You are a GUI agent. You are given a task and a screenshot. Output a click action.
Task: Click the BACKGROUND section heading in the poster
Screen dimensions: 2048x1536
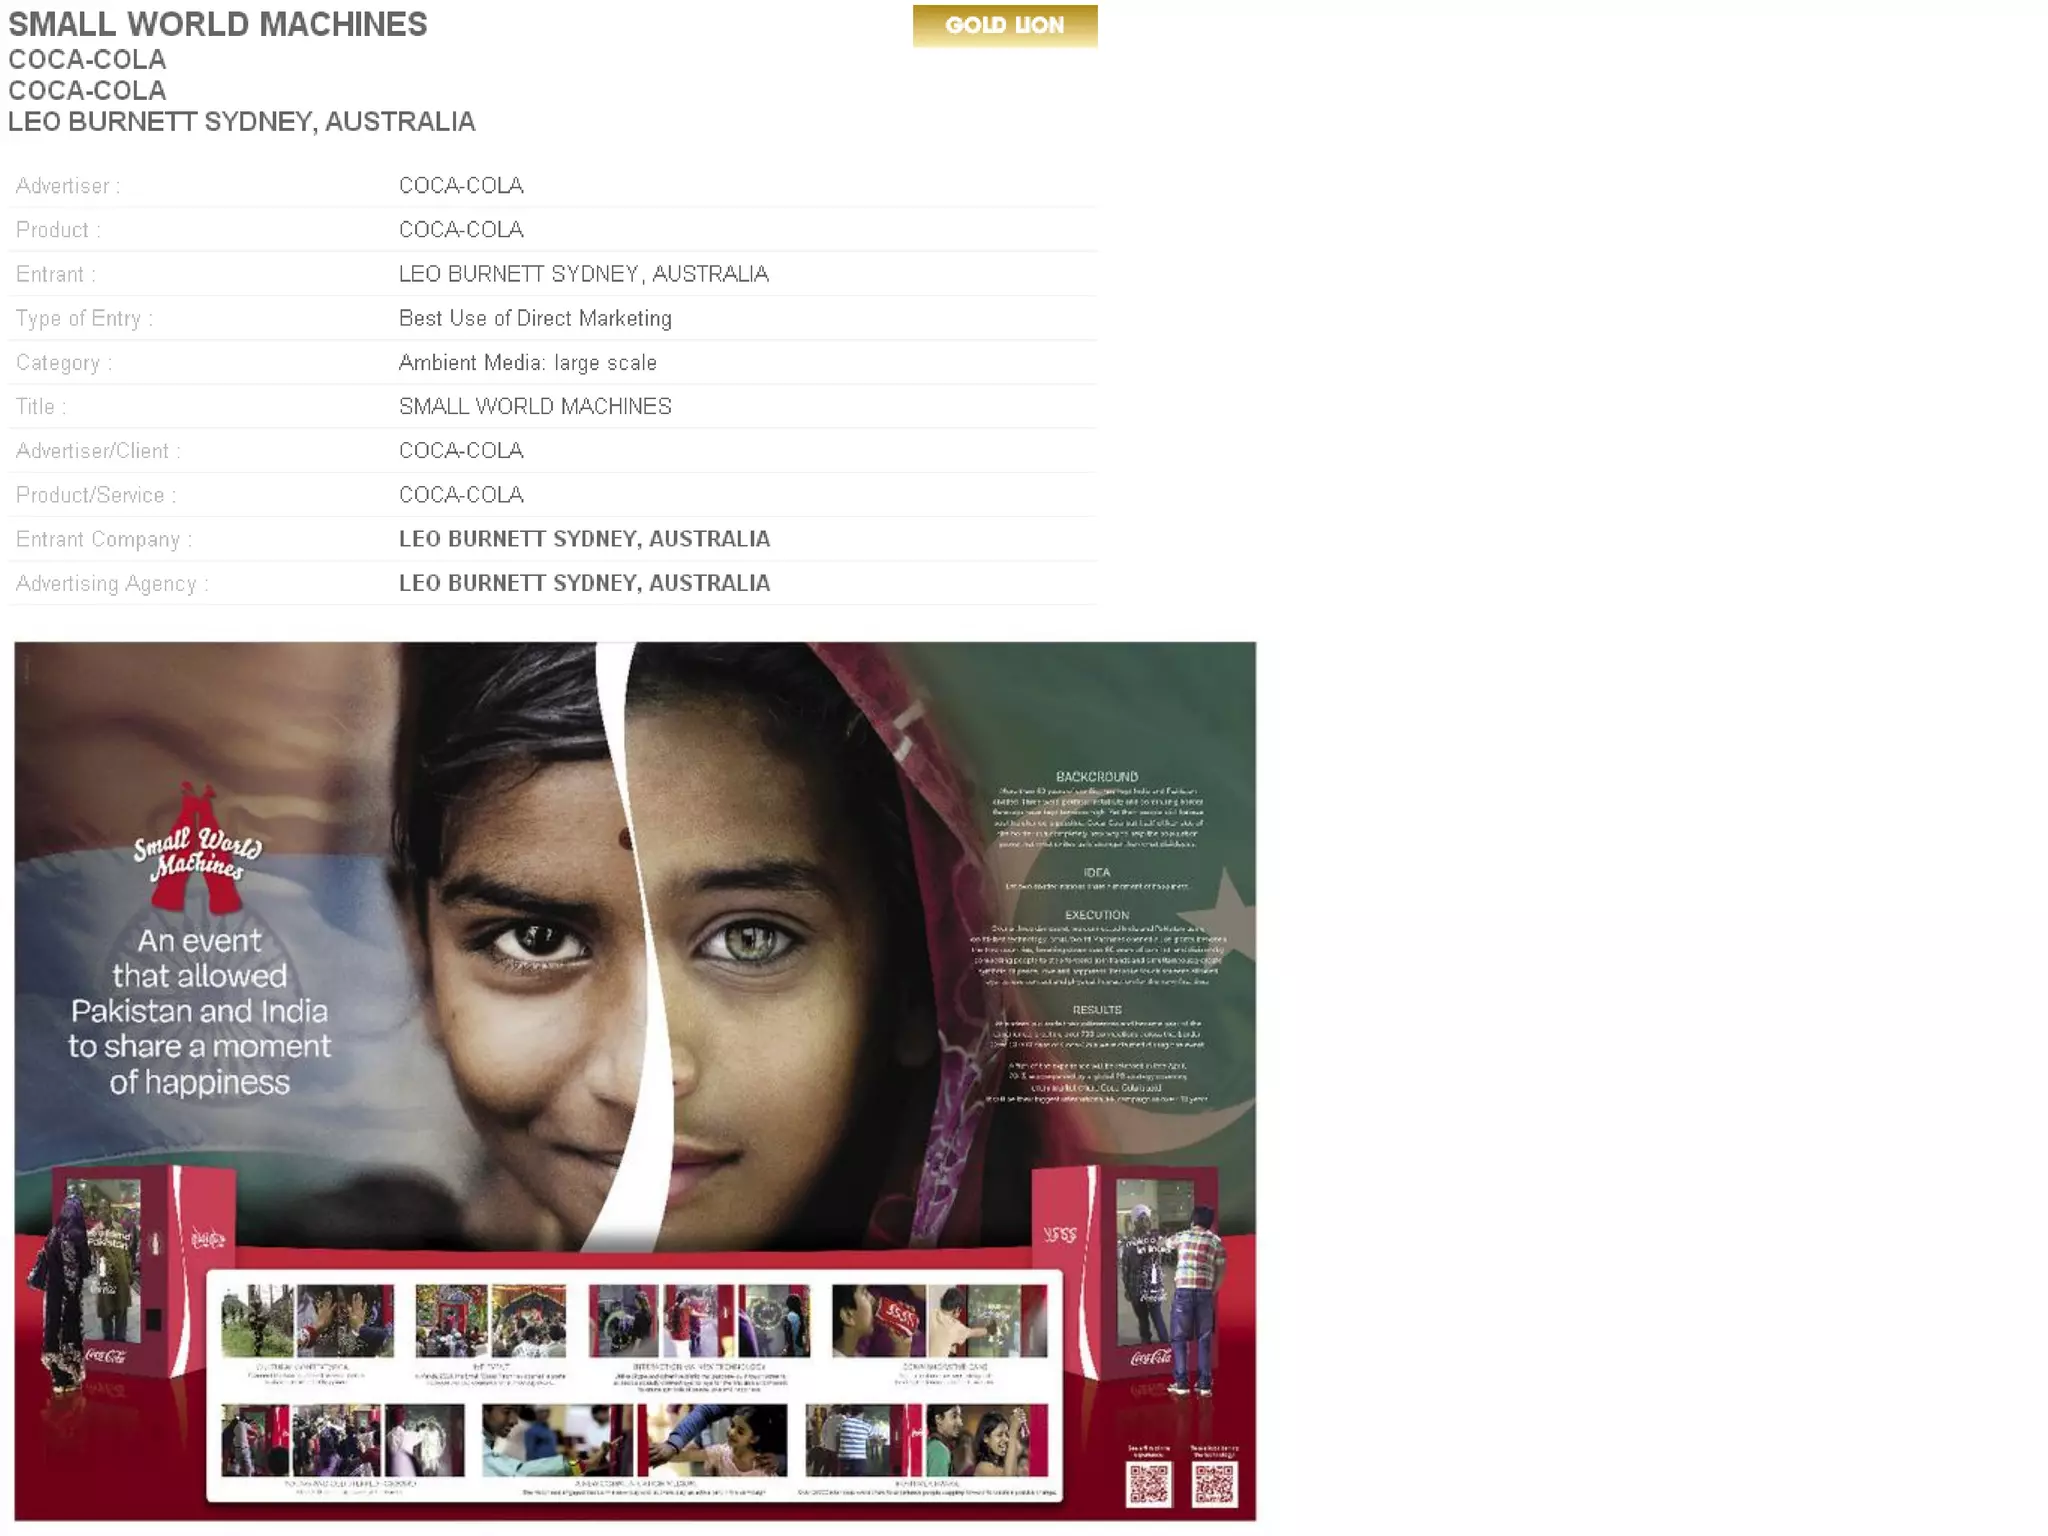tap(1096, 776)
